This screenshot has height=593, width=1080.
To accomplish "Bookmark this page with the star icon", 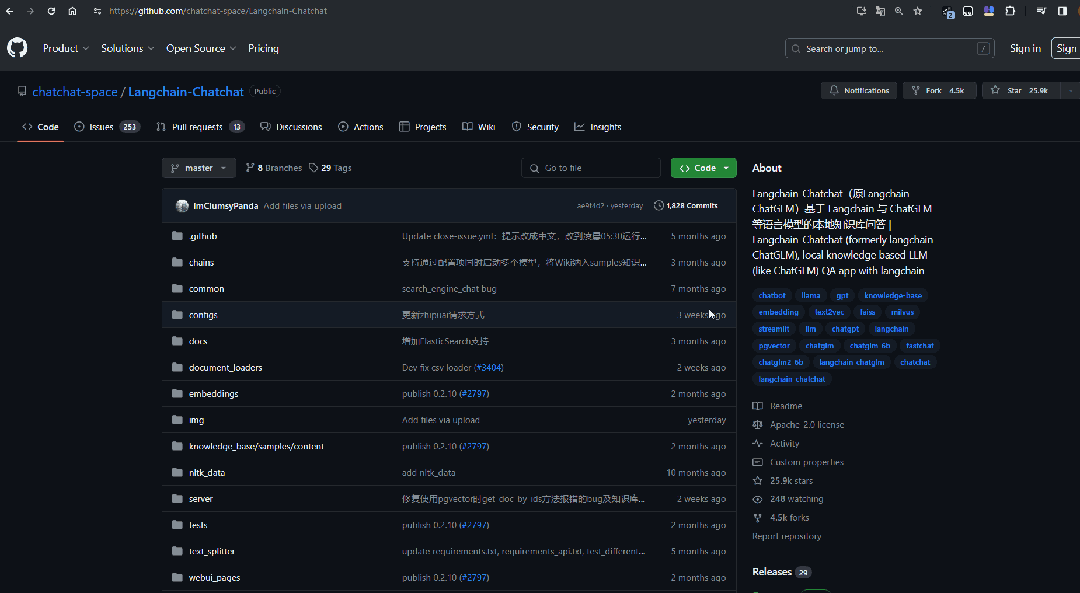I will click(x=917, y=11).
